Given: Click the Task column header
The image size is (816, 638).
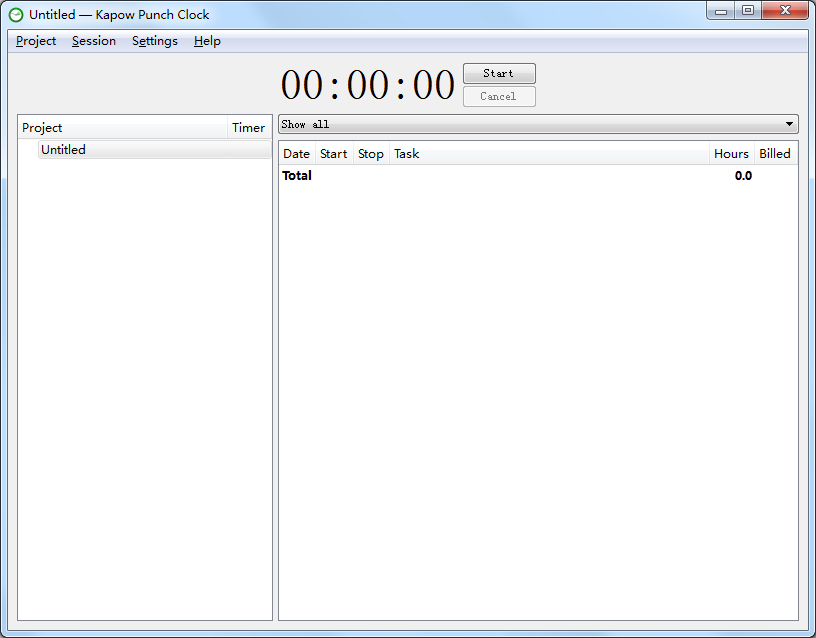Looking at the screenshot, I should click(x=549, y=154).
